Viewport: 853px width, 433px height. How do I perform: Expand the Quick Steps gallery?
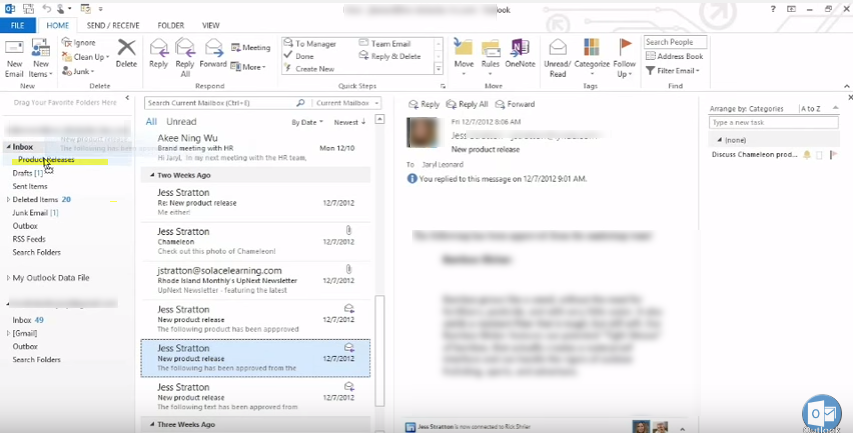(438, 69)
